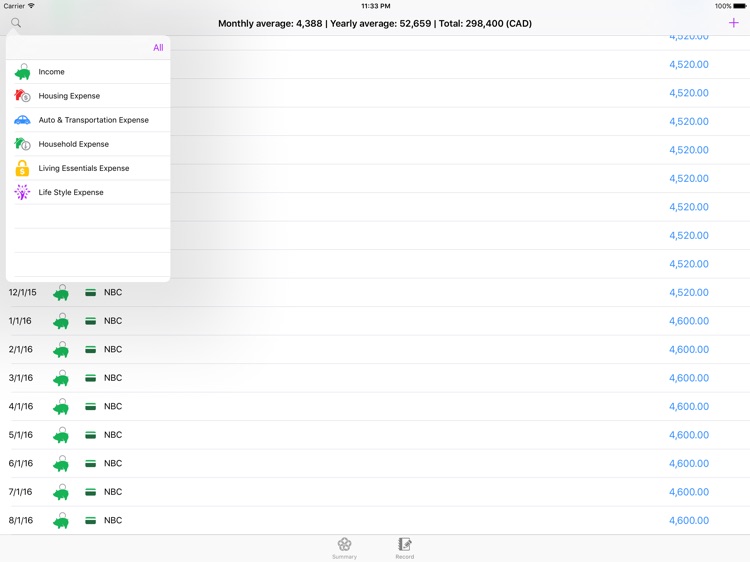Click the yellow padlock Living Essentials icon
The image size is (750, 562).
(22, 168)
